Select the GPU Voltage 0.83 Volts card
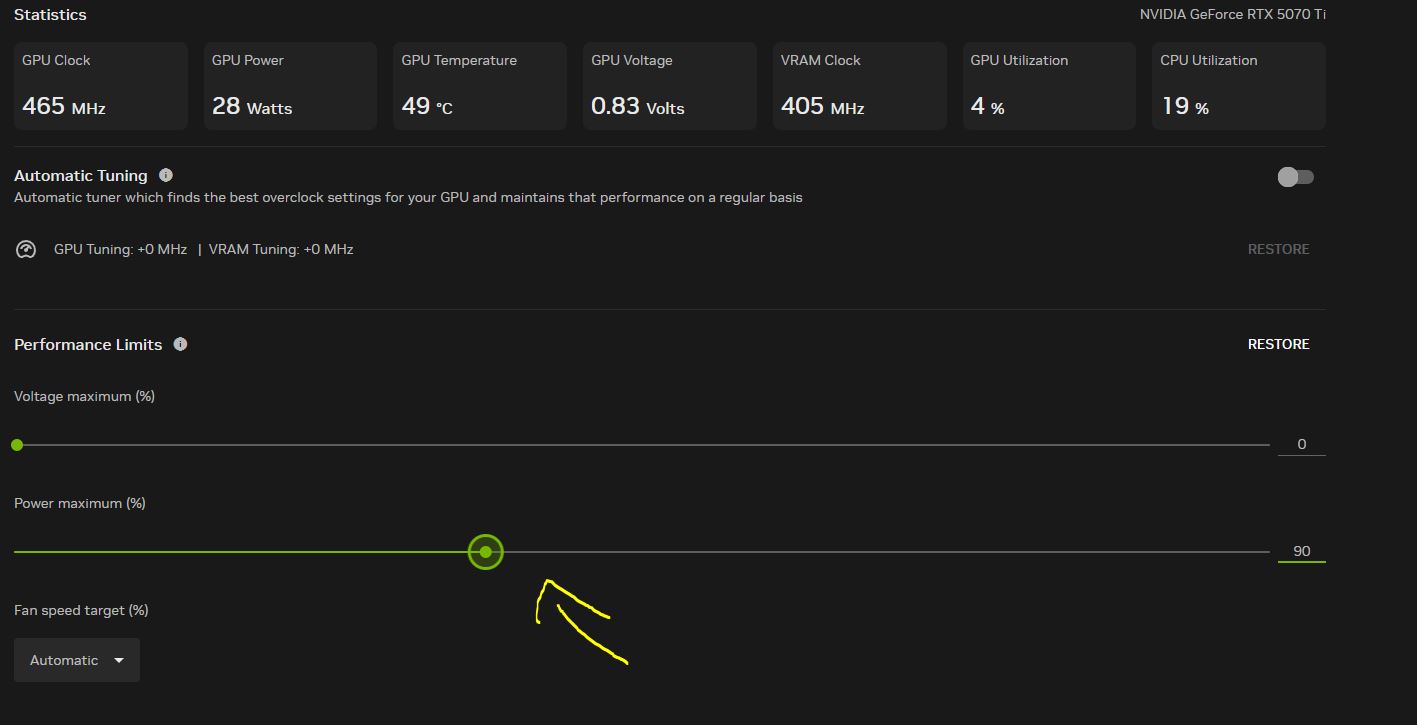This screenshot has width=1417, height=725. 670,86
